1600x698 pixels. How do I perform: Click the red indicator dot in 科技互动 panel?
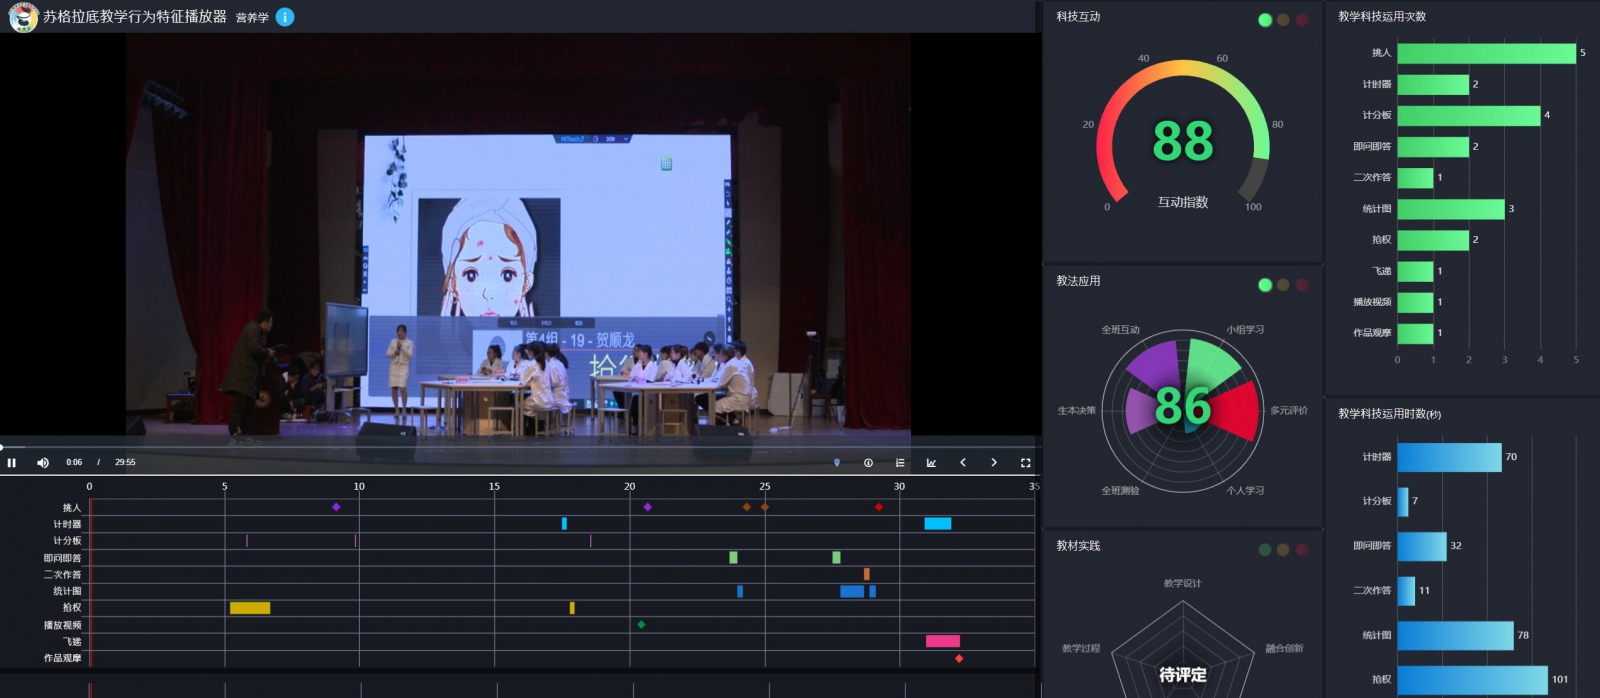coord(1302,20)
